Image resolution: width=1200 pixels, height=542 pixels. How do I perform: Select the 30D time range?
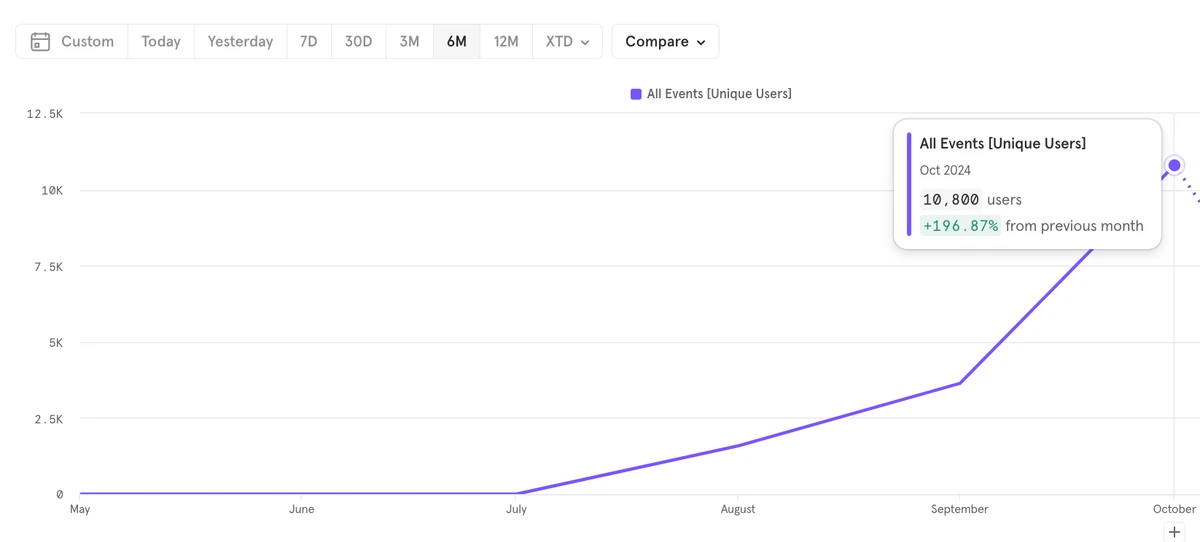click(358, 42)
